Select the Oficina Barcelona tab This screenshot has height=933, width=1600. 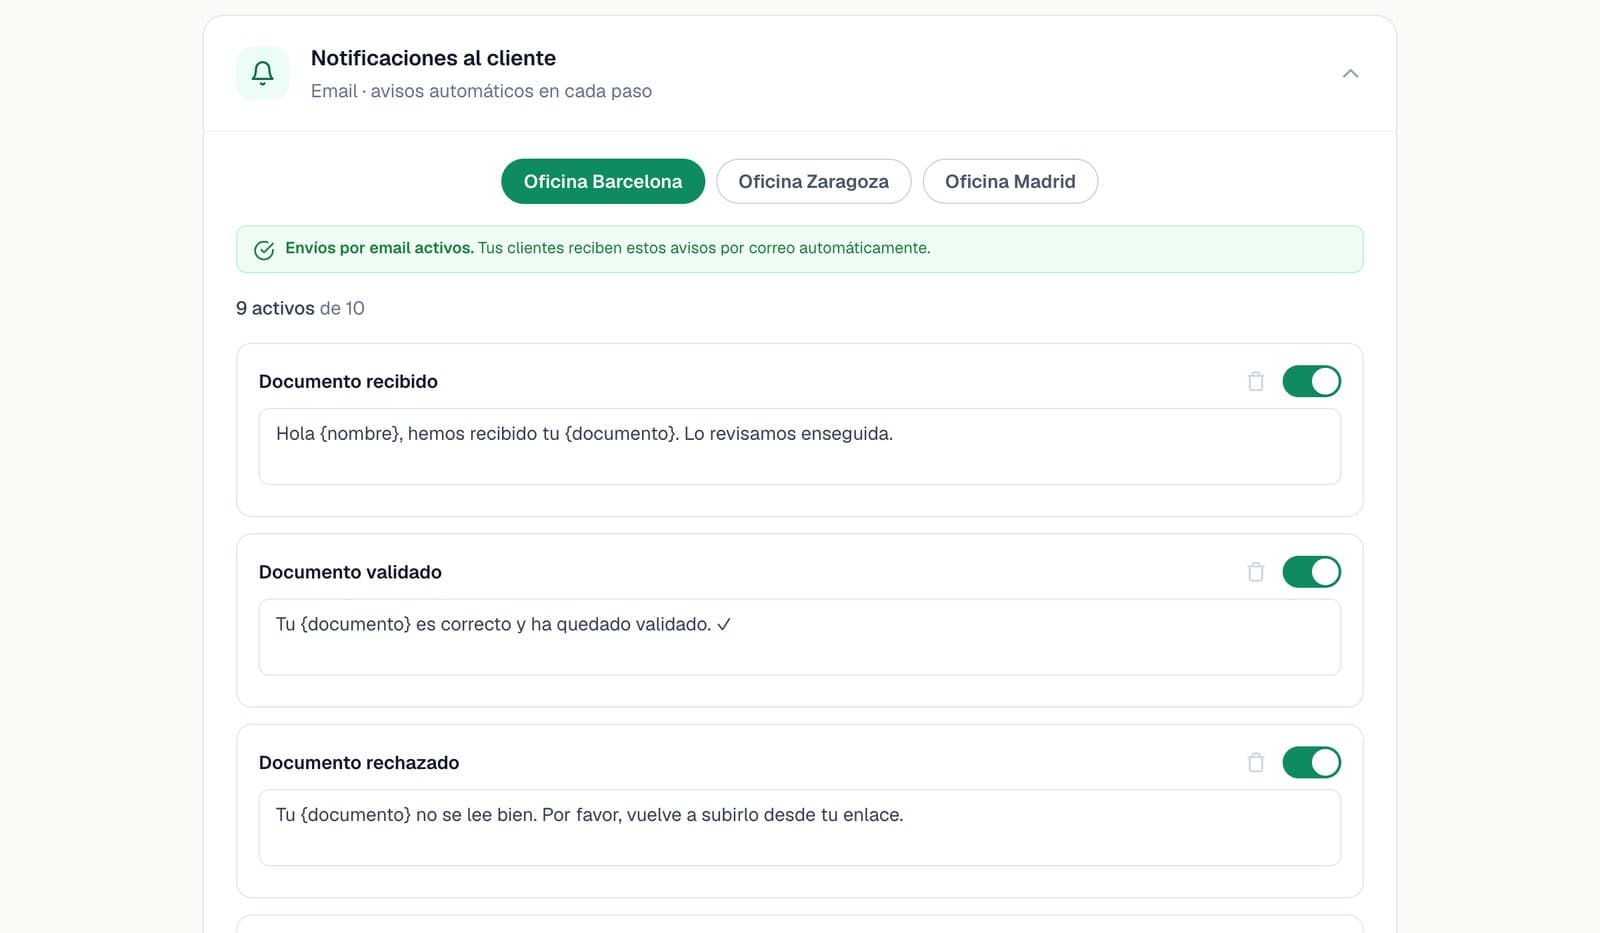[603, 181]
